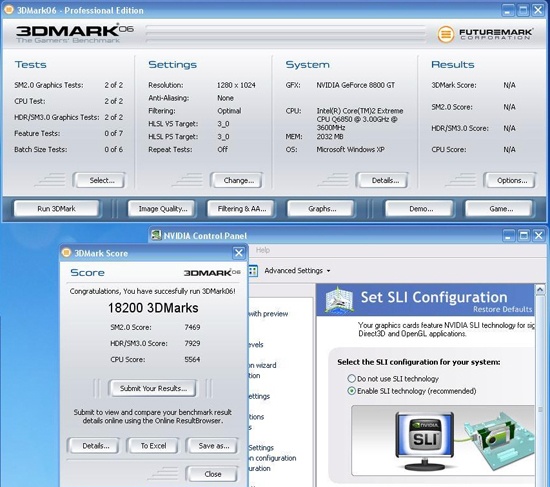This screenshot has height=487, width=550.
Task: Open Help menu in NVIDIA Control Panel
Action: 263,250
